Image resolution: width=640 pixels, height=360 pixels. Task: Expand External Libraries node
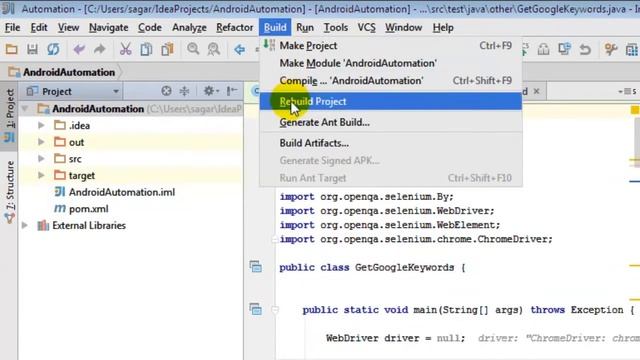pyautogui.click(x=25, y=225)
